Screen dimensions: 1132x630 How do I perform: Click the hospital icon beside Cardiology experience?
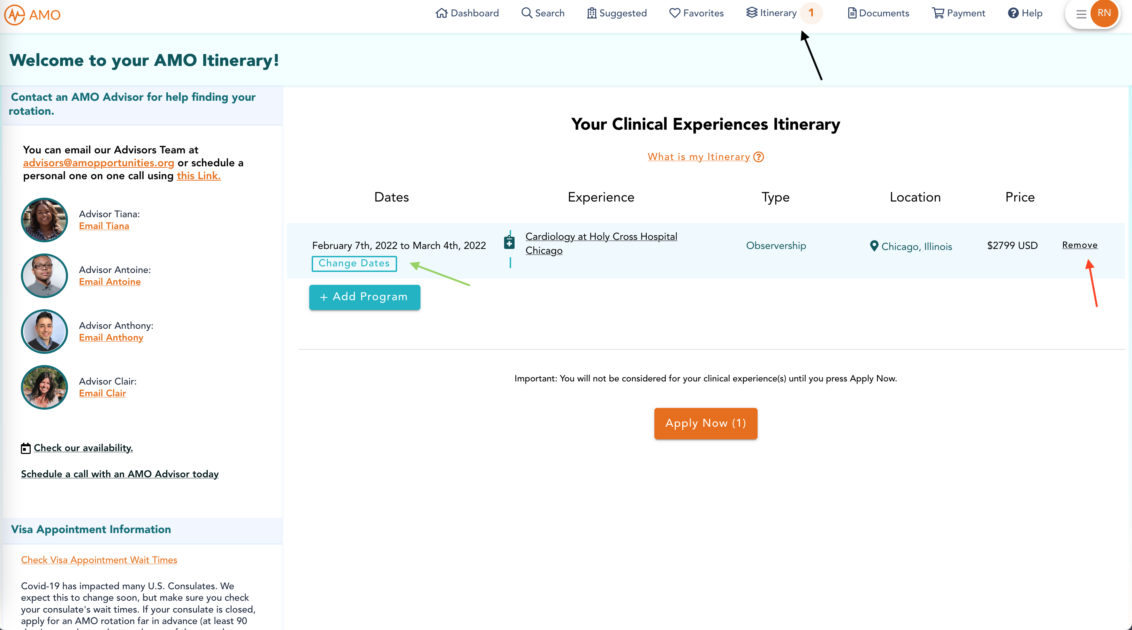click(509, 242)
